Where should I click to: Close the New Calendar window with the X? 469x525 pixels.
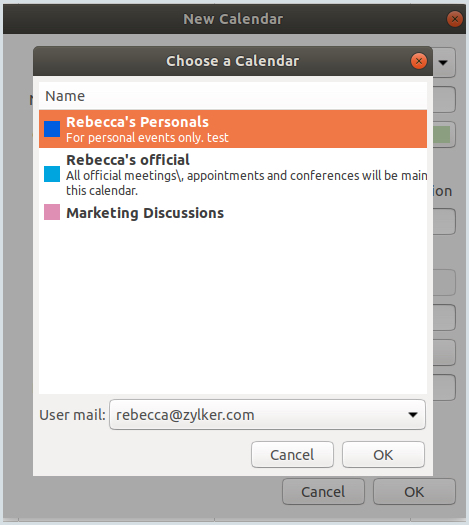[x=455, y=19]
